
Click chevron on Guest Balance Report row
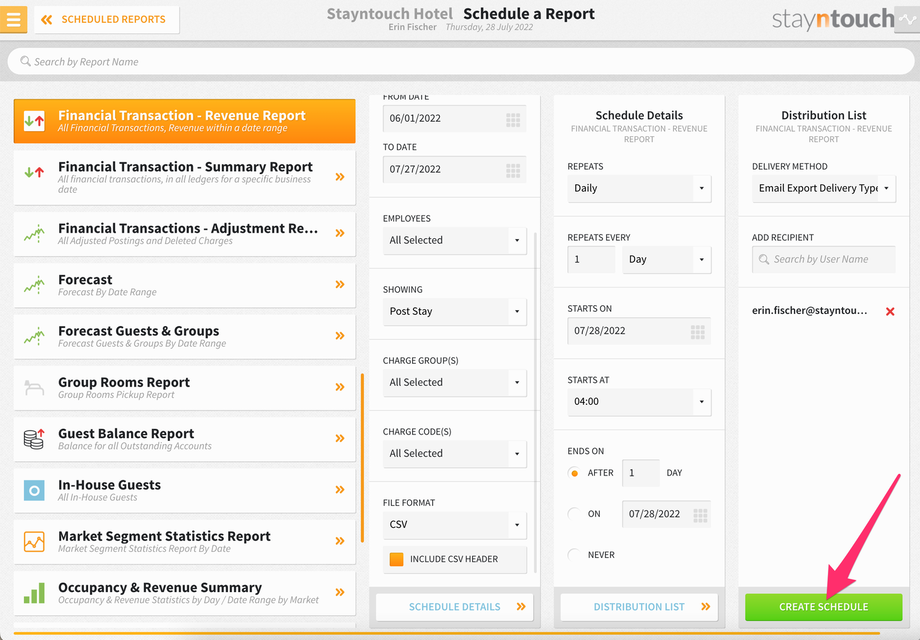(x=340, y=439)
